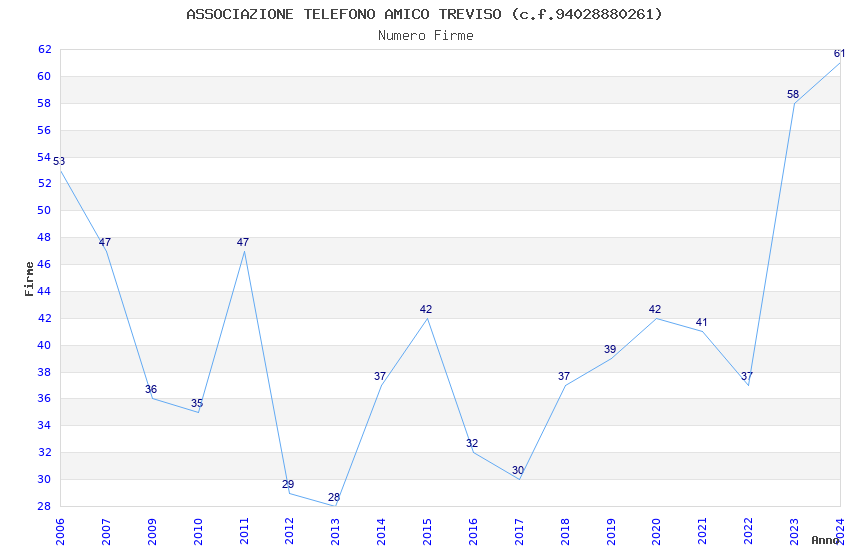850x550 pixels.
Task: Select the 28 tick label on Firme axis
Action: click(44, 506)
